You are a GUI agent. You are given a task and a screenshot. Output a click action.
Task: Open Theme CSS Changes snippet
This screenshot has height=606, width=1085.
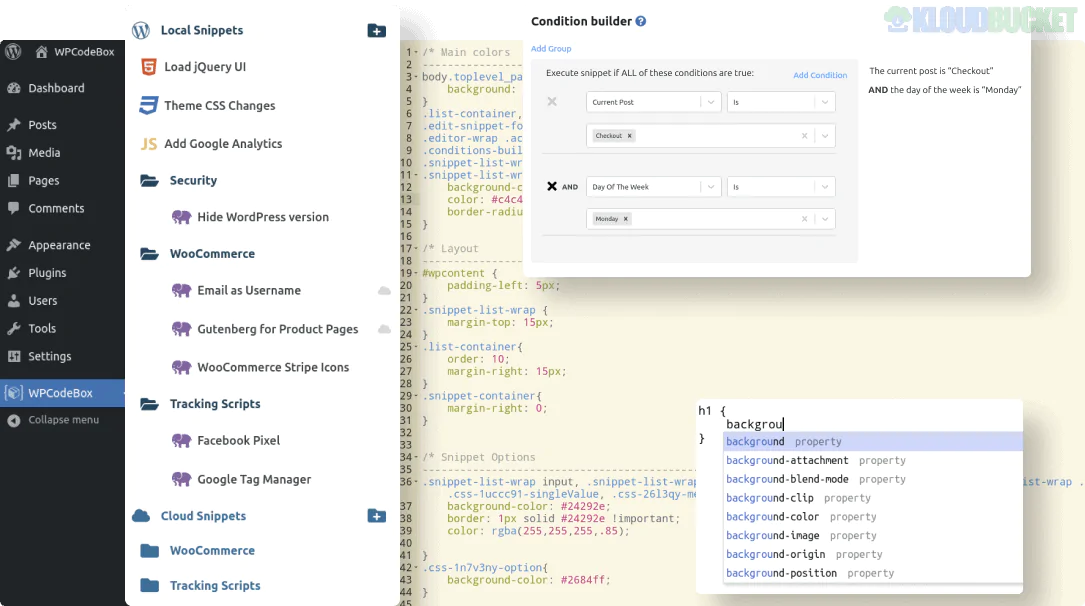219,106
